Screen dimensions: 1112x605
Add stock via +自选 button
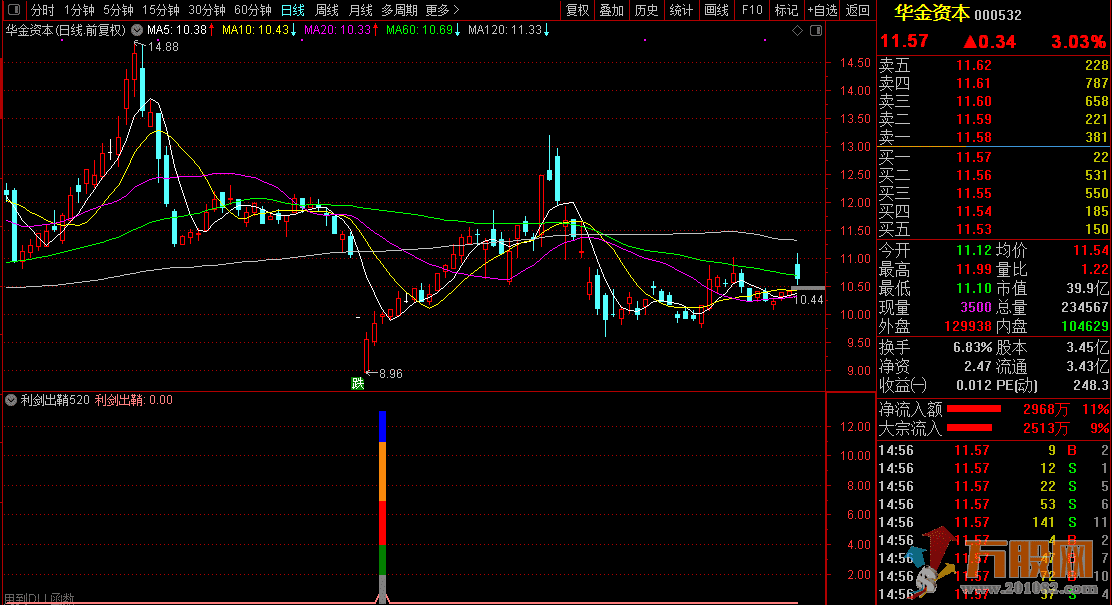click(822, 10)
